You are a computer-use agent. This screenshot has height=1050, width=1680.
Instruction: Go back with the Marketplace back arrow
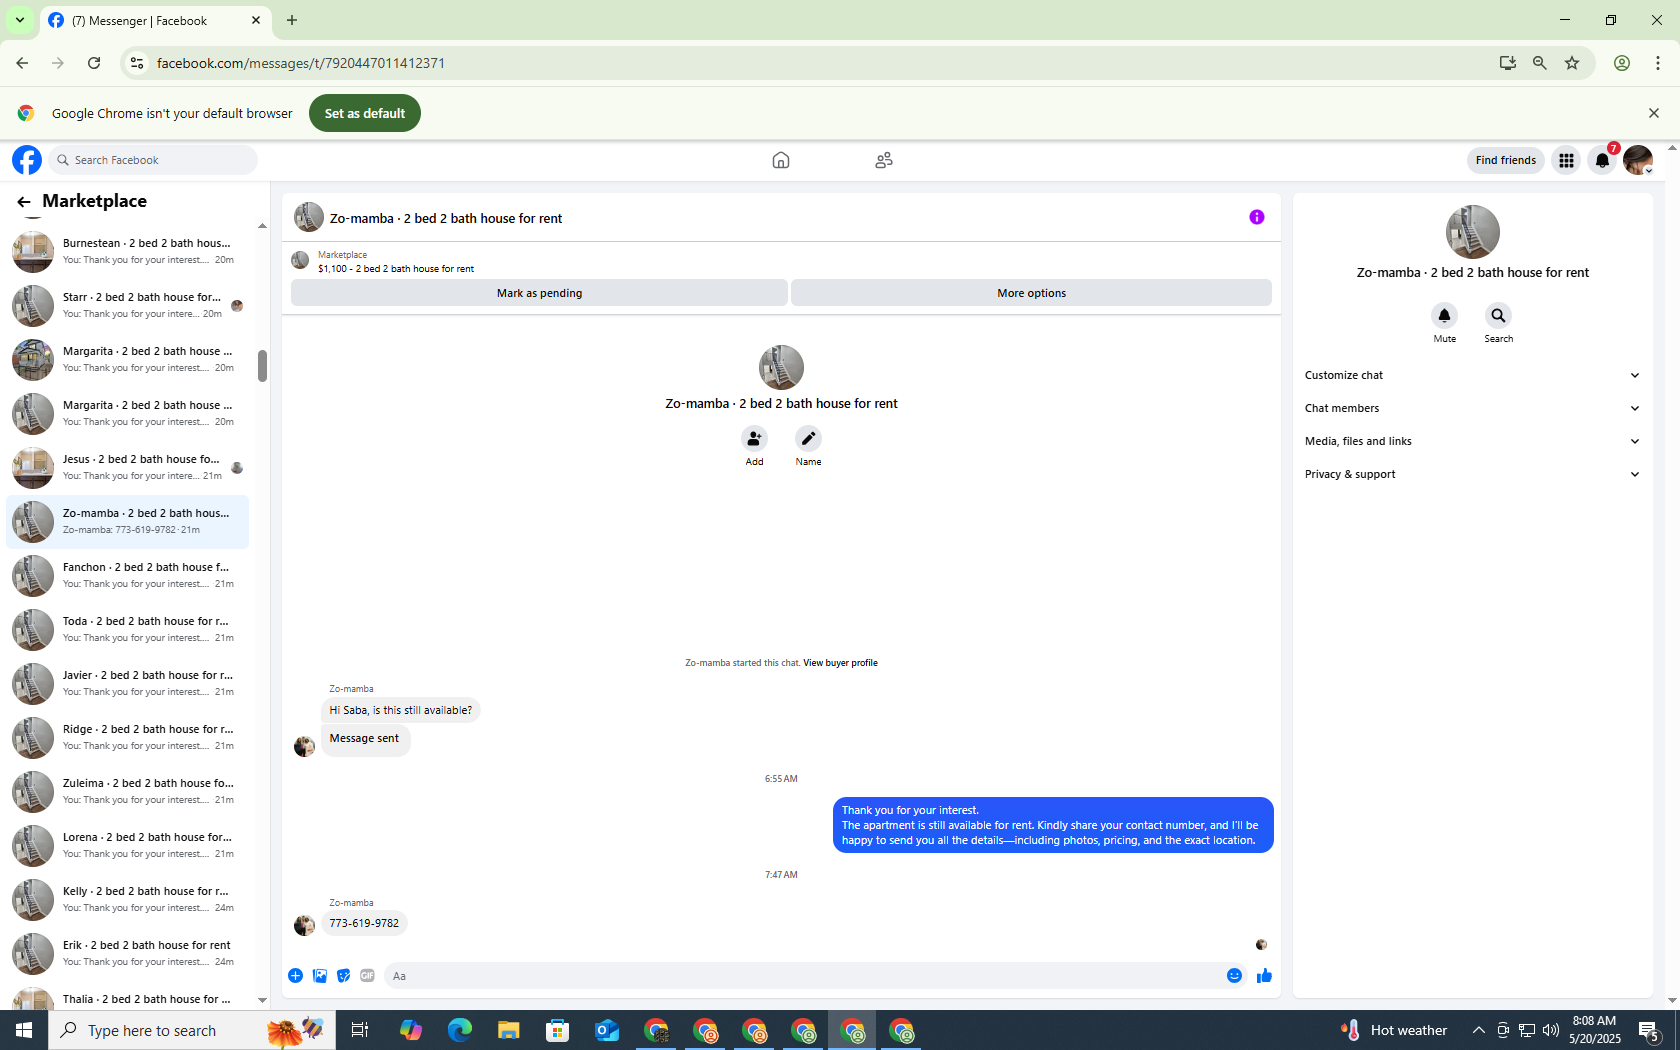[x=24, y=202]
